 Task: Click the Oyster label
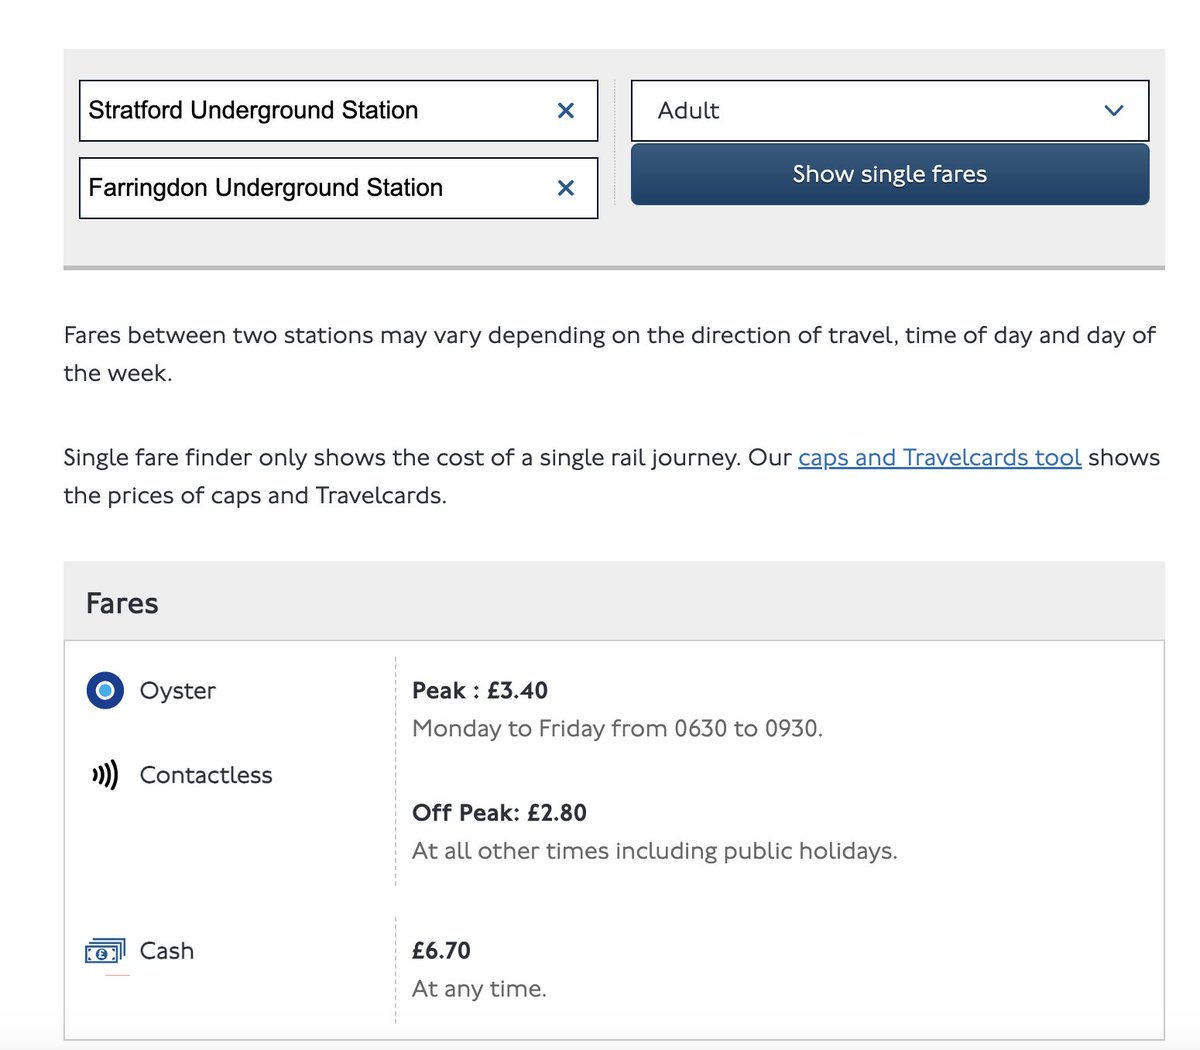point(178,691)
